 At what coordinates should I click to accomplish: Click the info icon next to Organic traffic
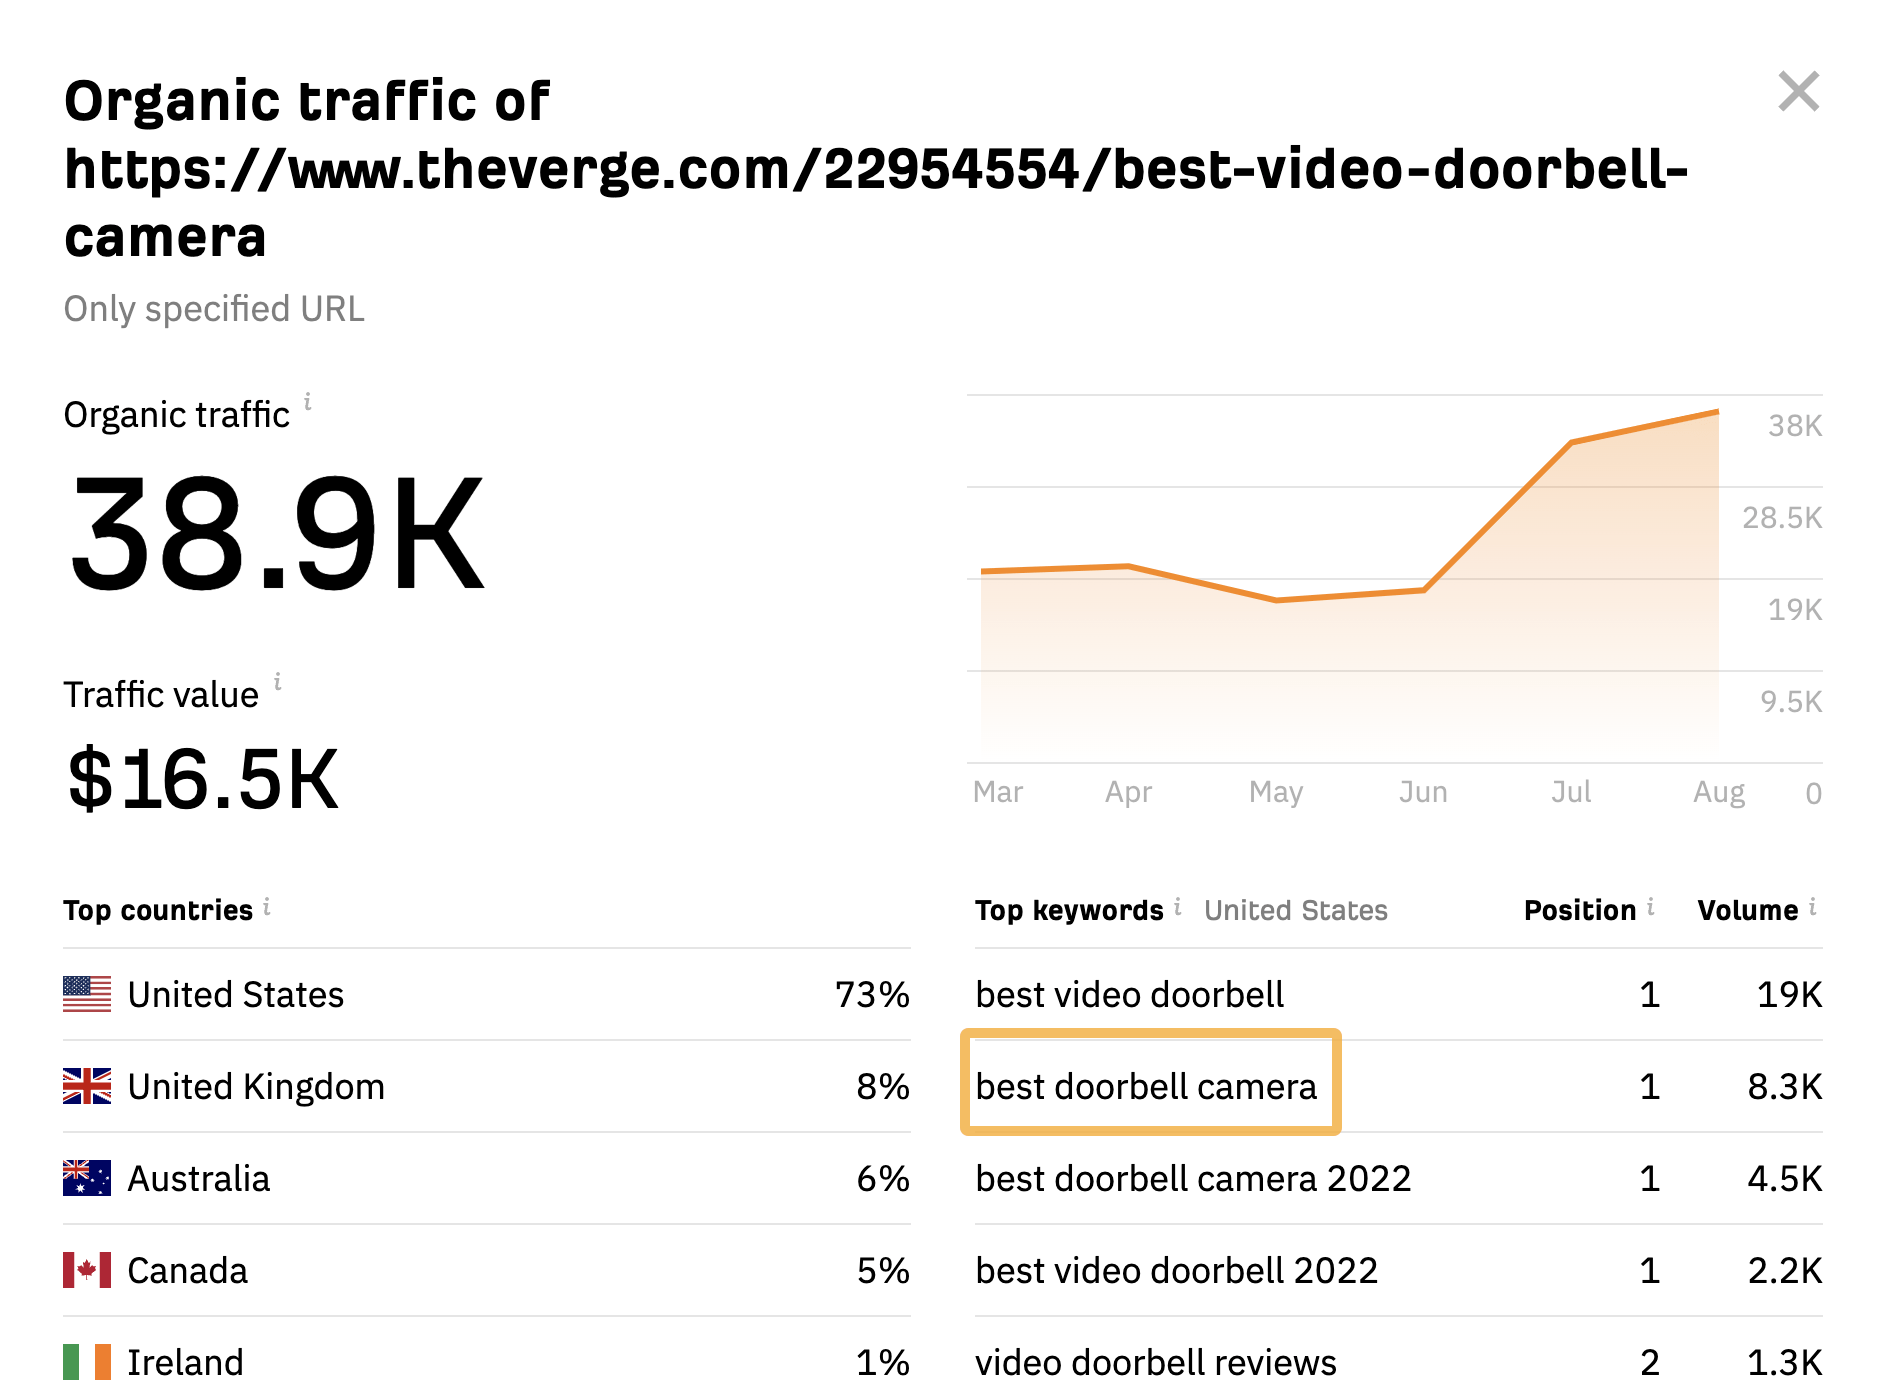point(308,404)
